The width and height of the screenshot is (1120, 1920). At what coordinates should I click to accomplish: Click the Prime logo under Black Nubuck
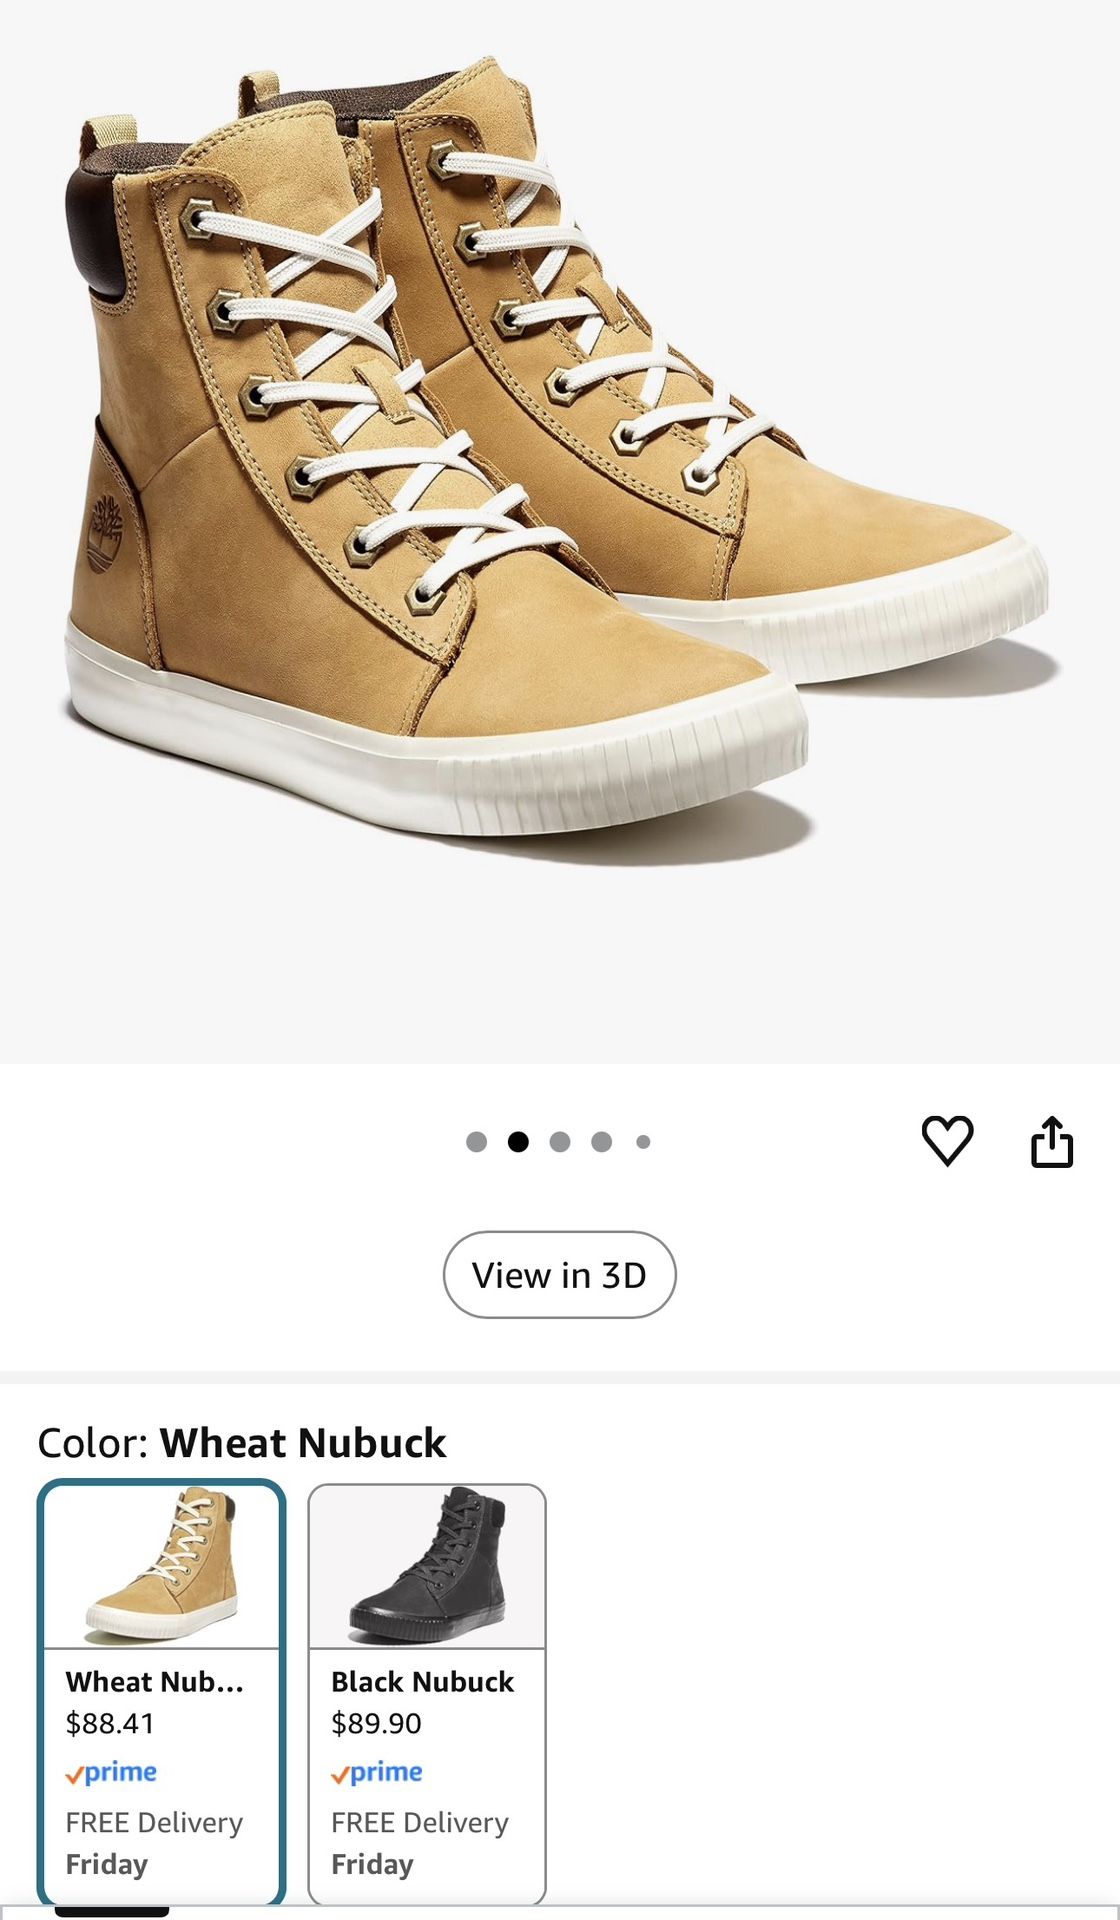tap(377, 1773)
